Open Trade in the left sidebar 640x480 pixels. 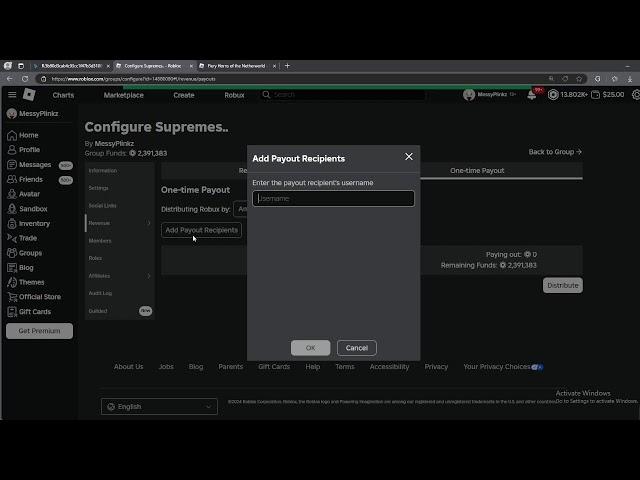(22, 238)
